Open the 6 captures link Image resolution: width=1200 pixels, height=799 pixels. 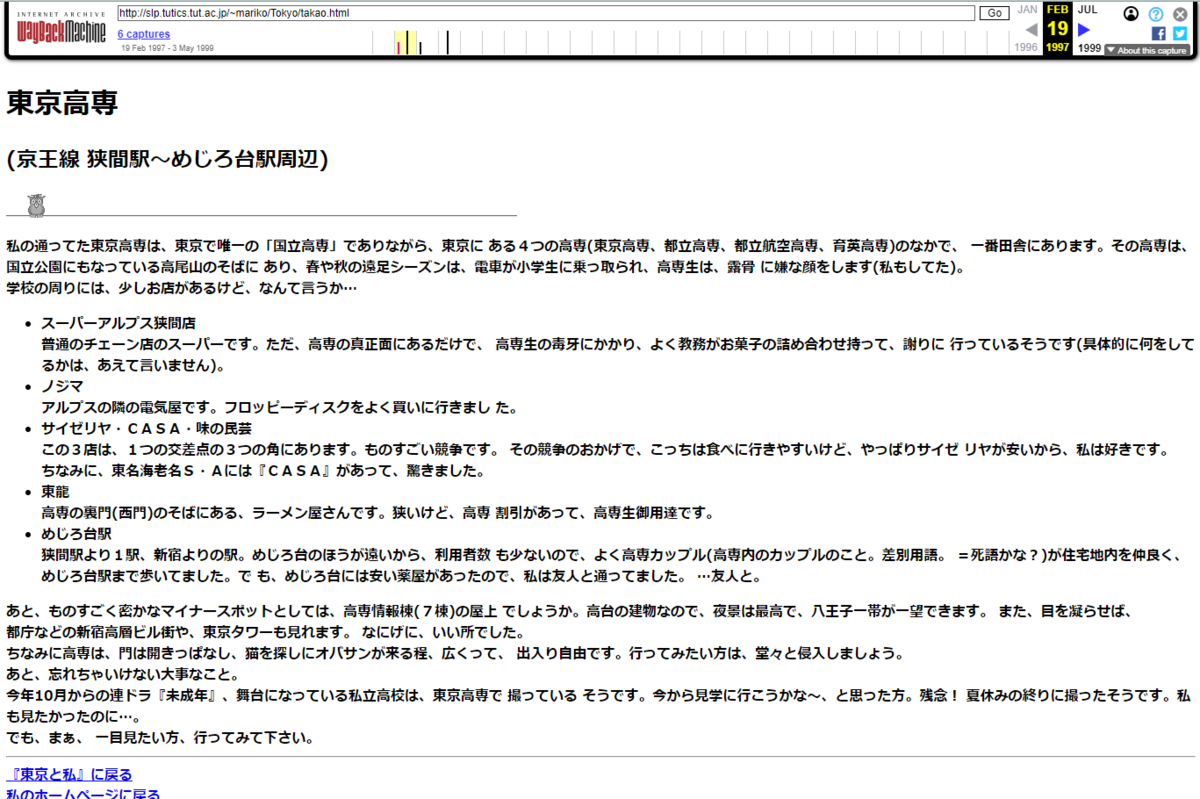click(x=143, y=34)
